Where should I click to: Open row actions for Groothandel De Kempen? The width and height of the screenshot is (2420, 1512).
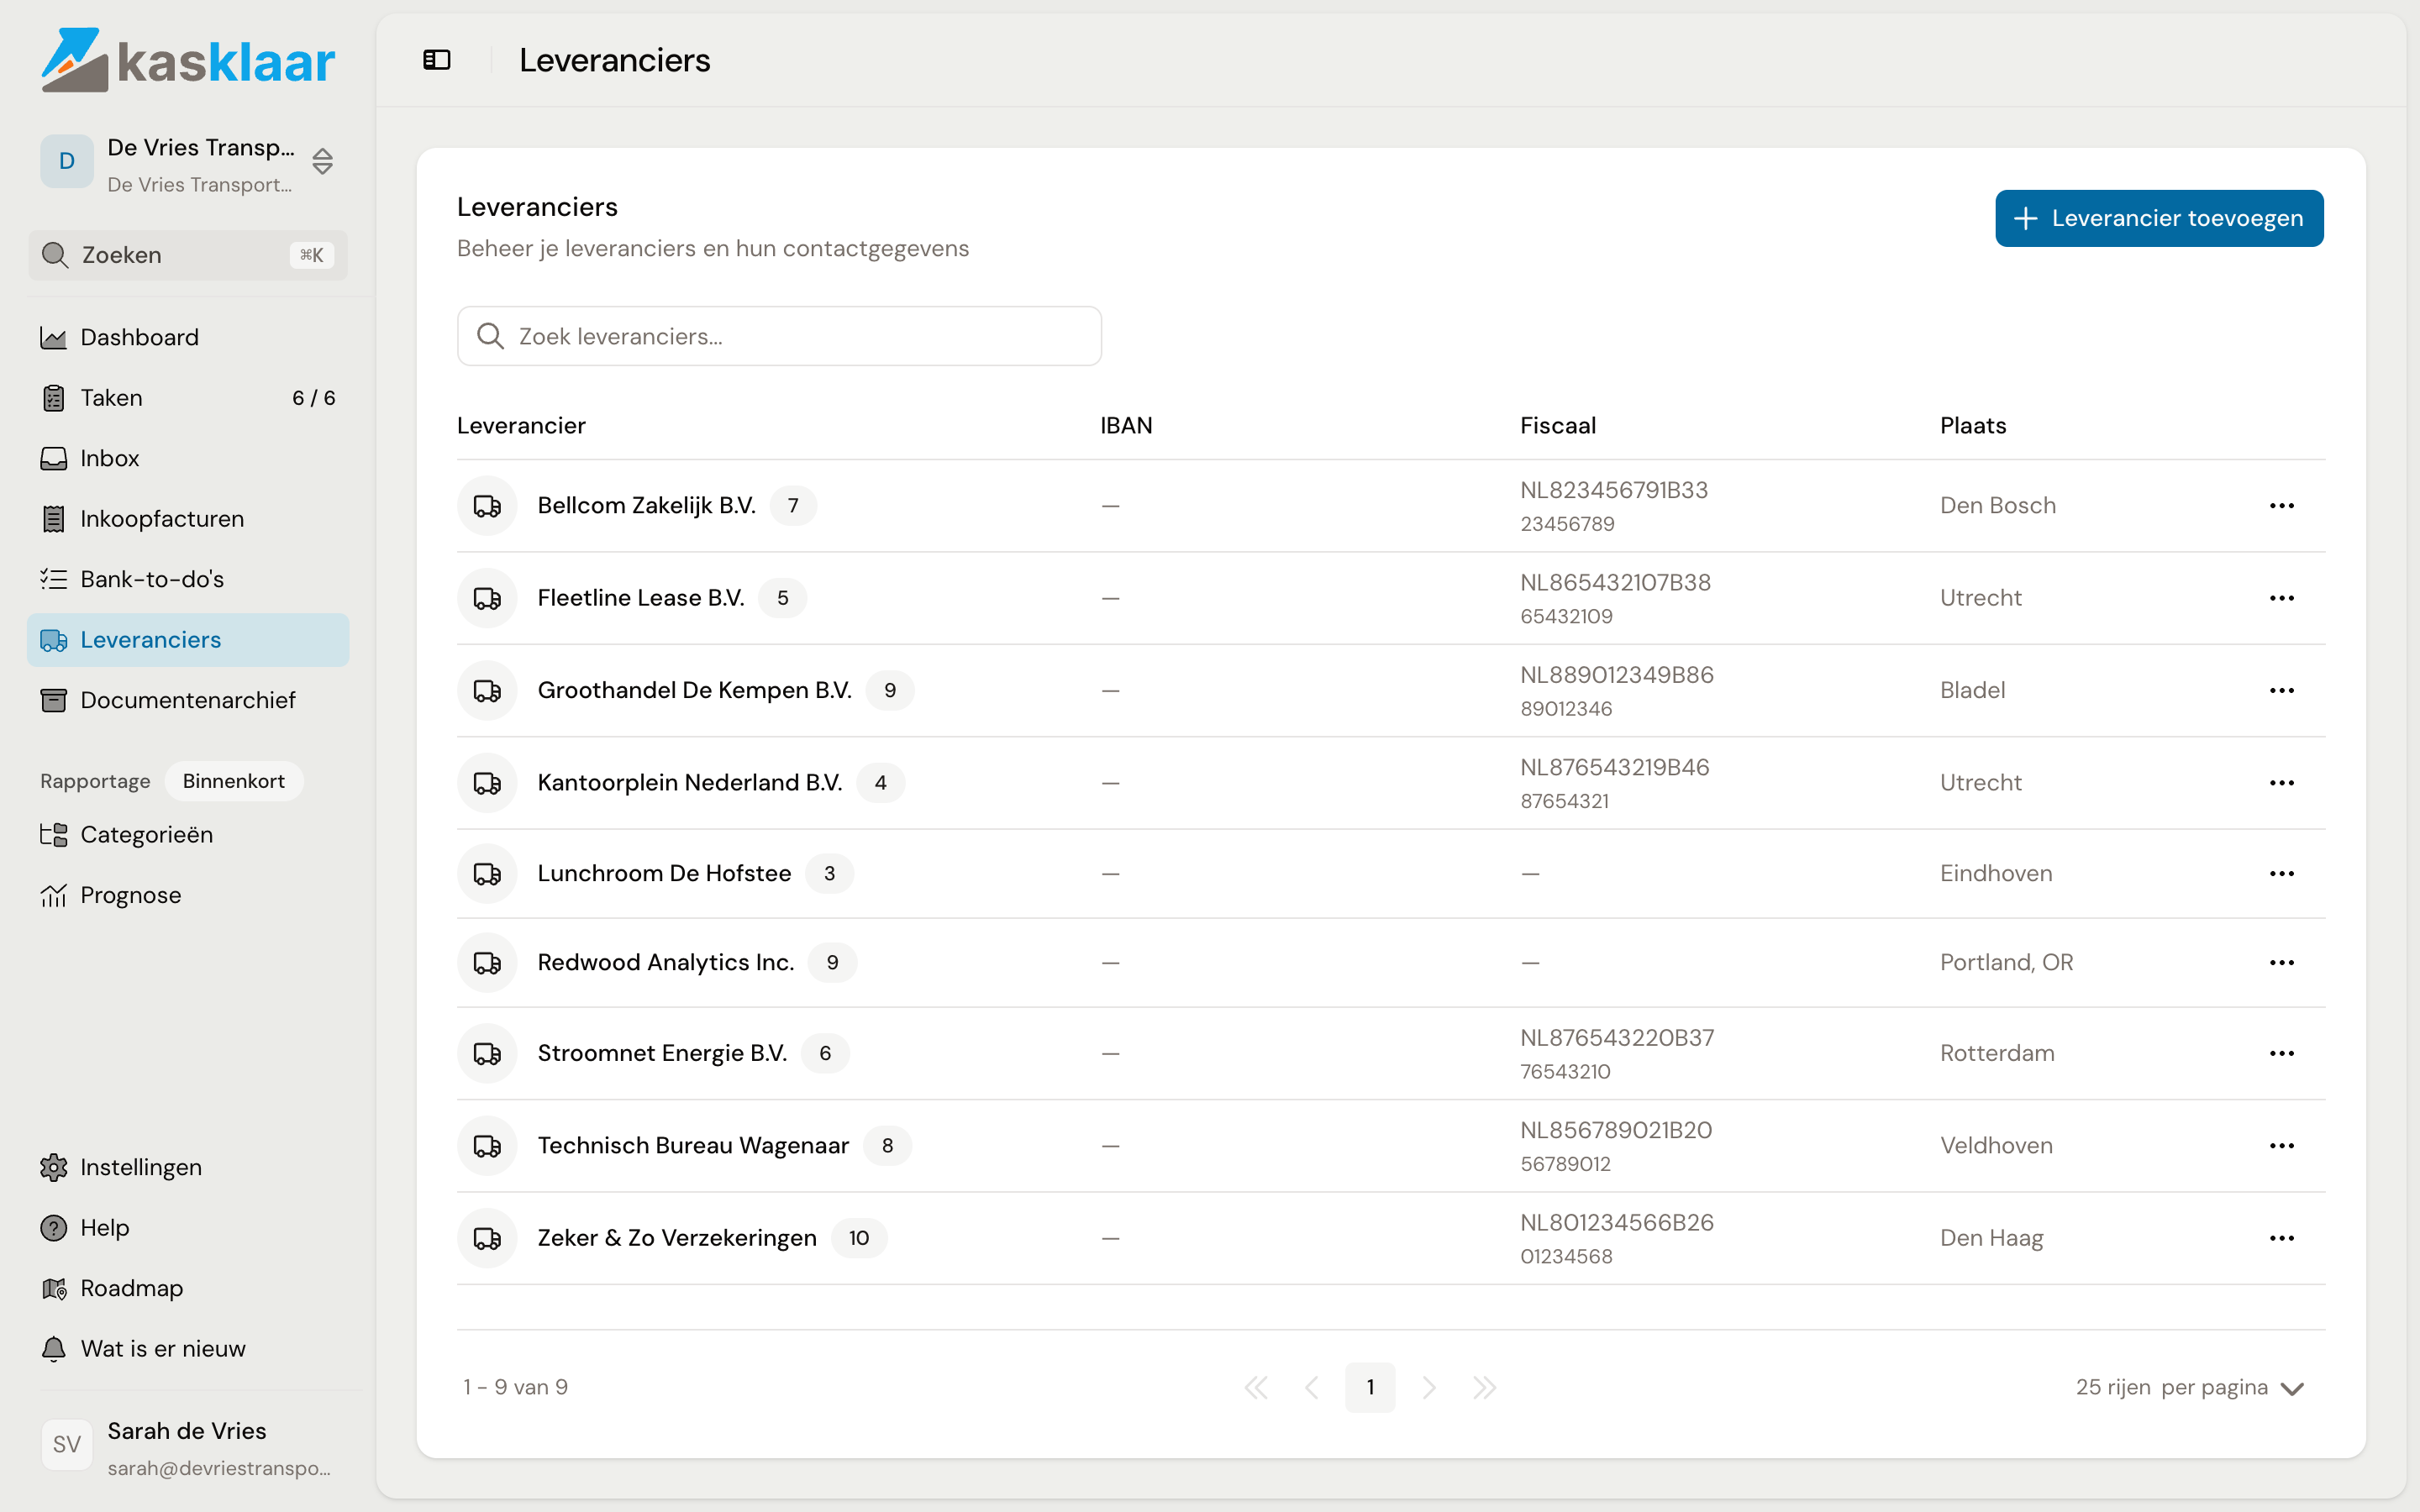pos(2282,690)
